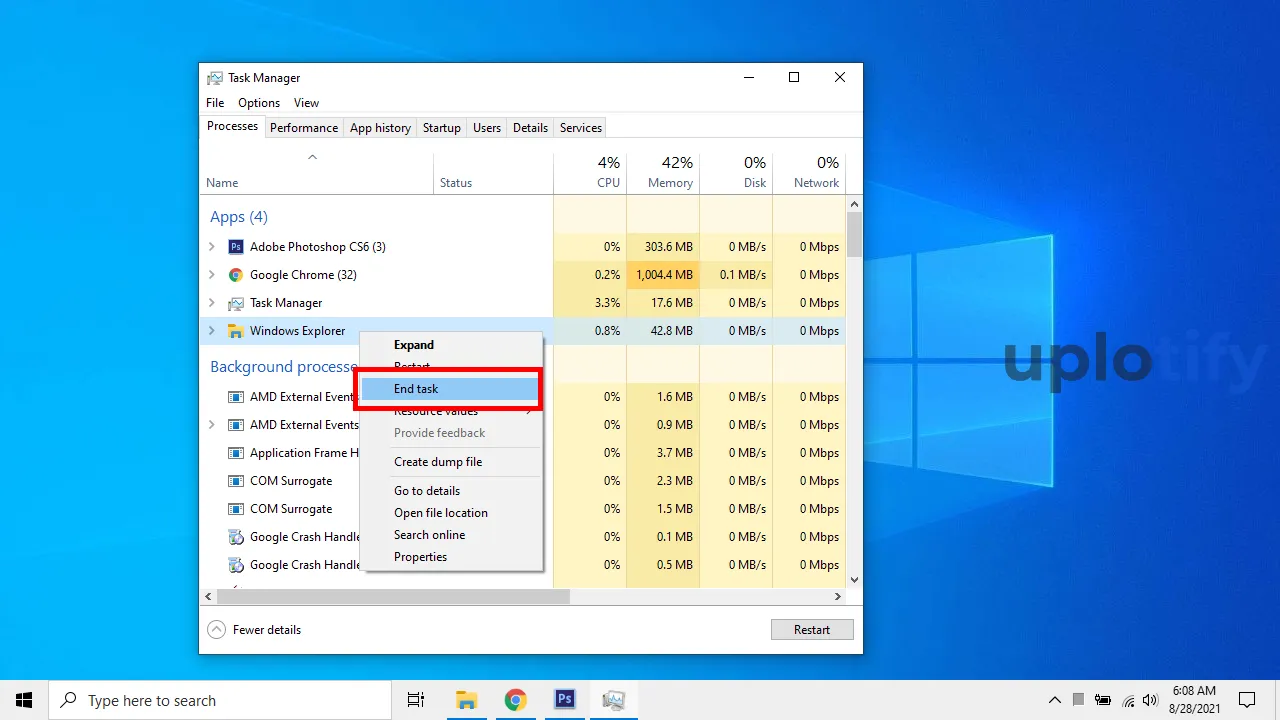This screenshot has width=1280, height=720.
Task: Click the first Google Crash Handler icon
Action: point(236,537)
